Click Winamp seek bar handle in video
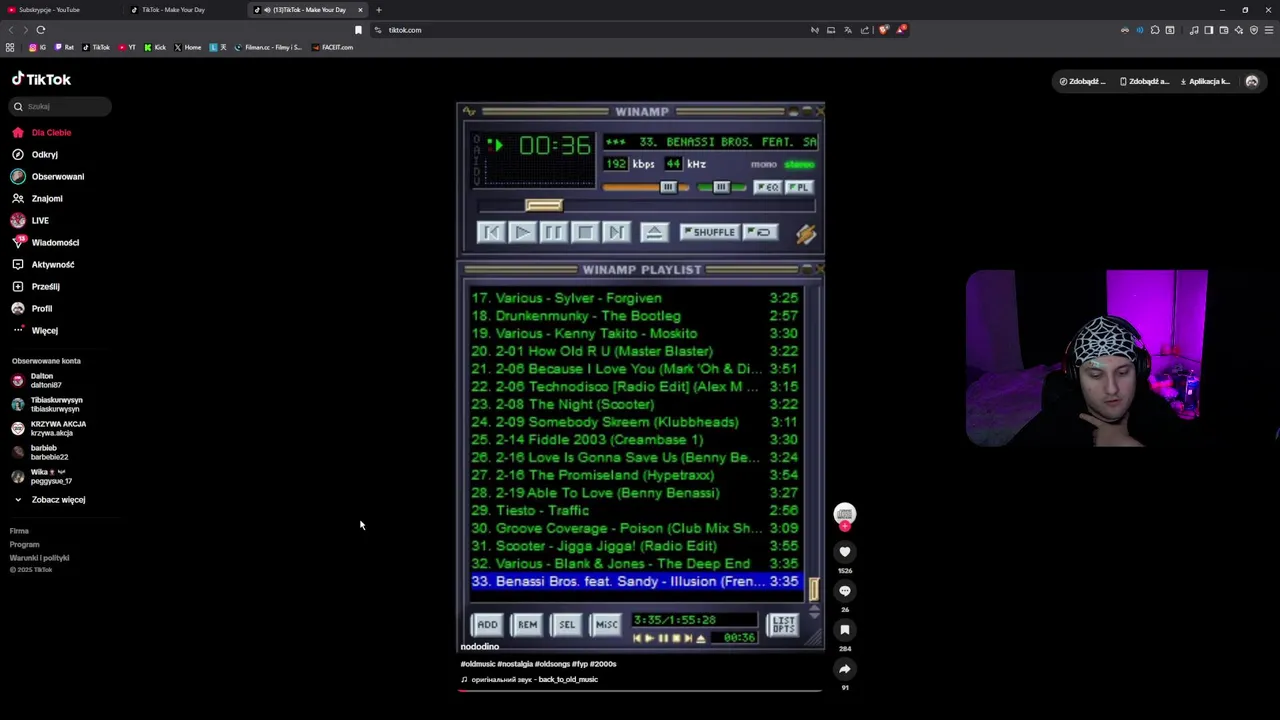 point(544,206)
